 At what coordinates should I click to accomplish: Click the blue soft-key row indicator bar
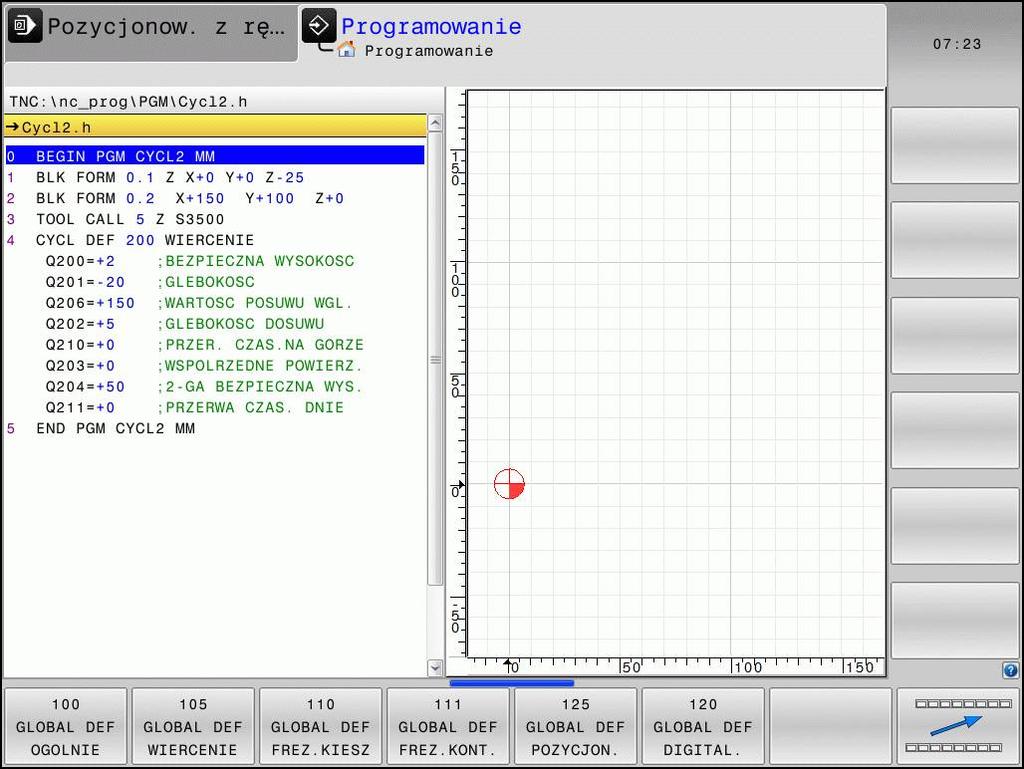(511, 683)
